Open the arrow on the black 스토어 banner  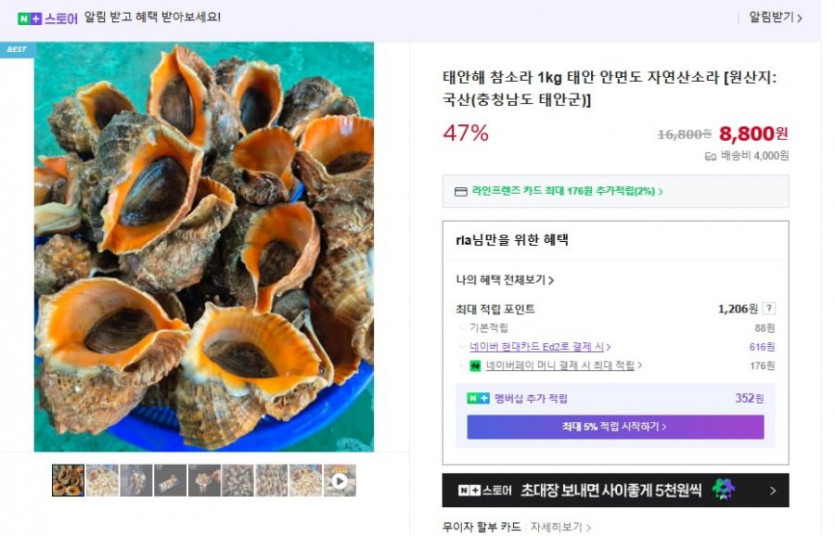pos(772,490)
